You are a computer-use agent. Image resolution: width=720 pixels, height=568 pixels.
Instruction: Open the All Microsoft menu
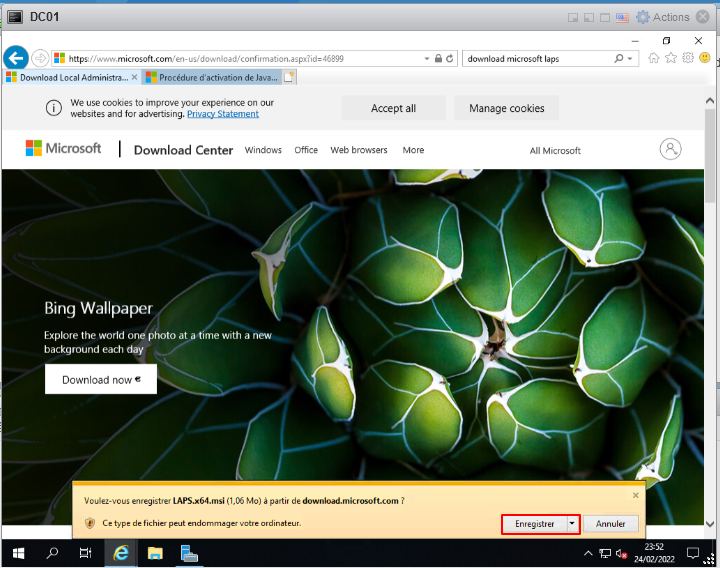[555, 150]
